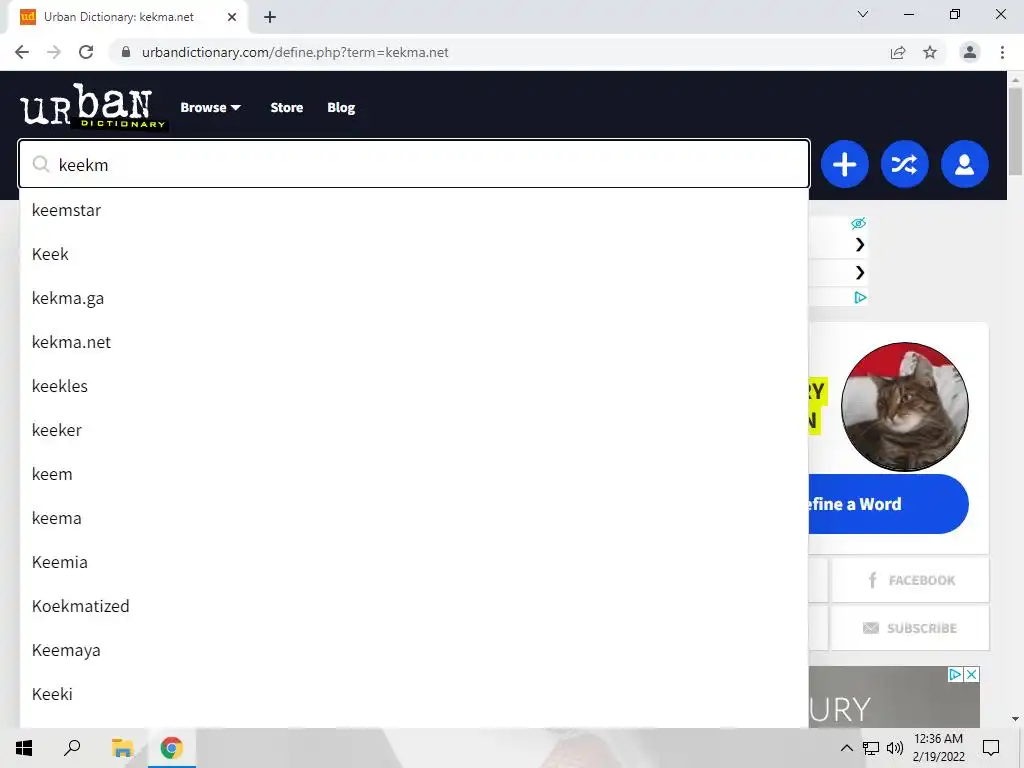The image size is (1024, 768).
Task: Choose suggestion kekma.net
Action: pos(414,342)
